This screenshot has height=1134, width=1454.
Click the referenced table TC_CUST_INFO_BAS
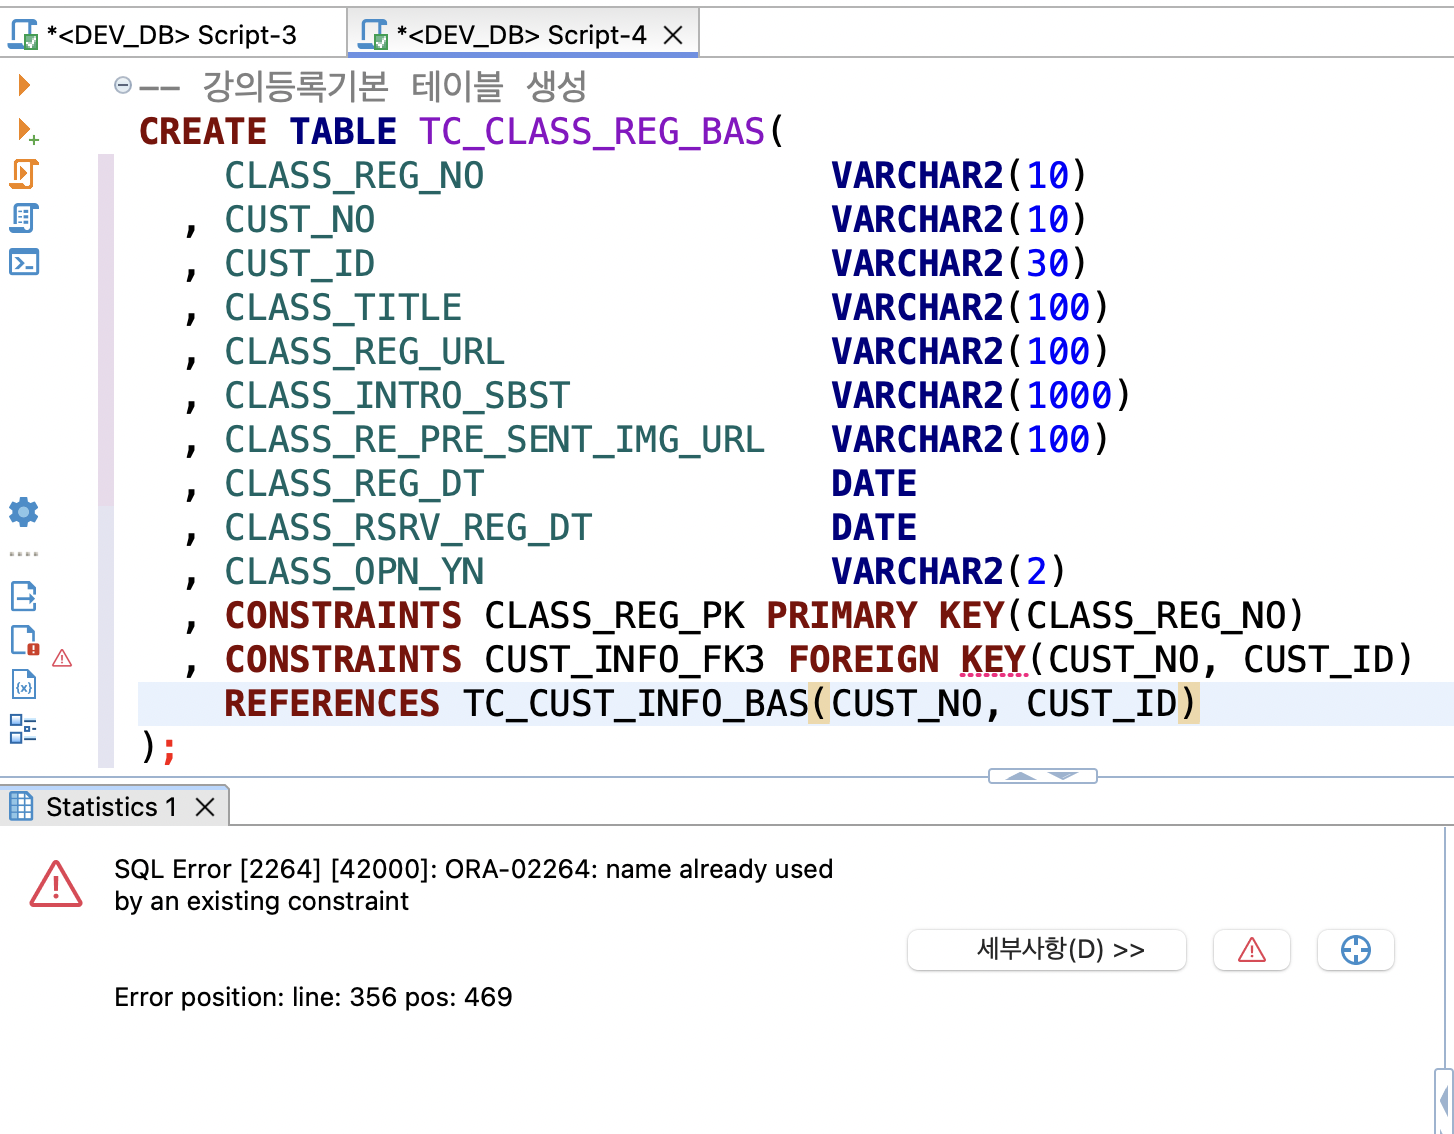[635, 703]
